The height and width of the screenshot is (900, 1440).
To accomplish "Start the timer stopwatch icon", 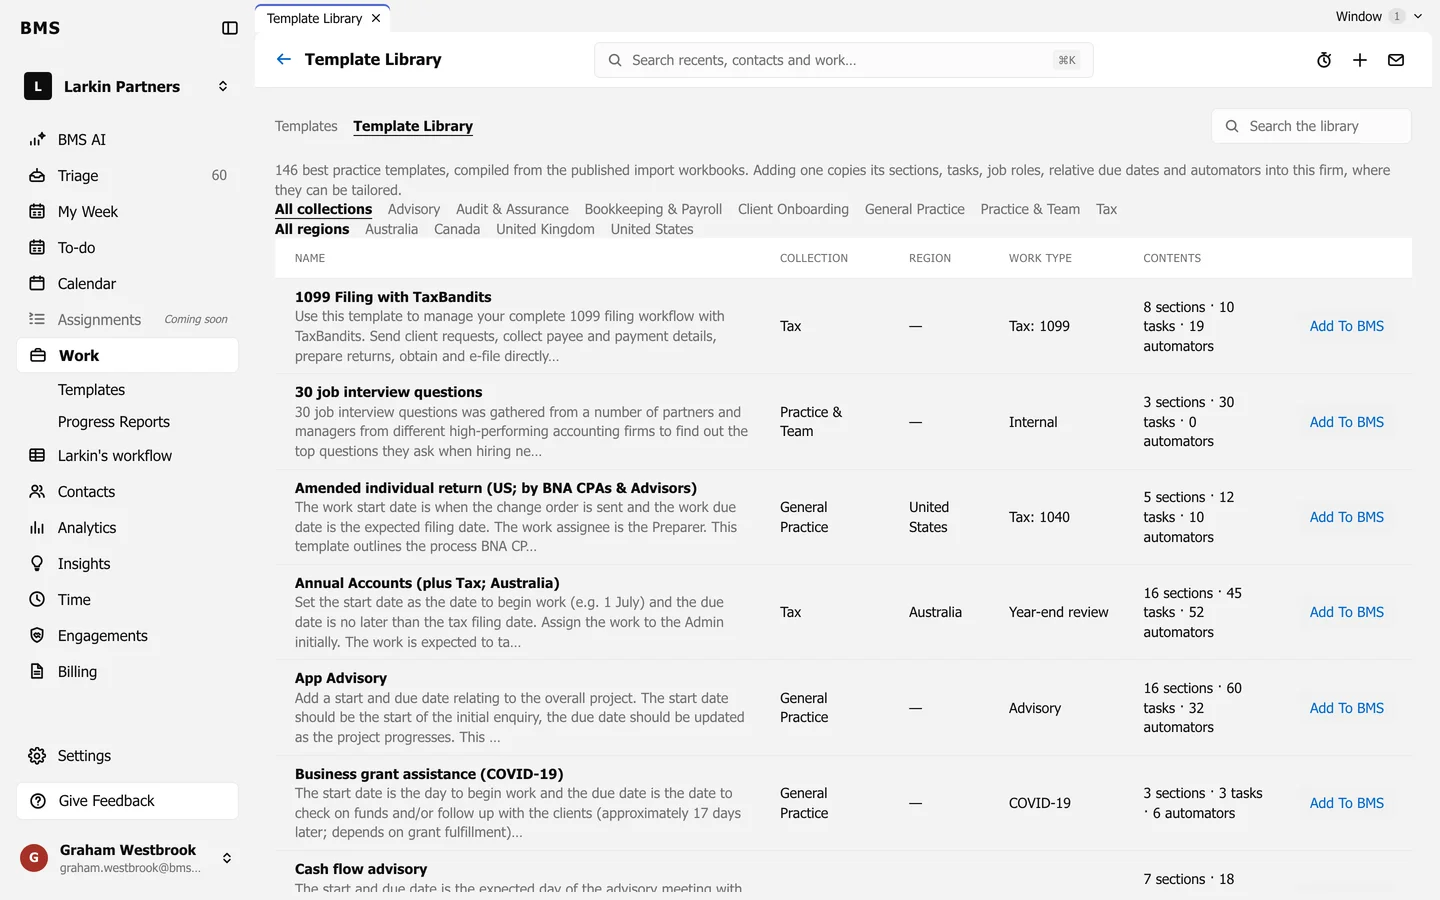I will [x=1324, y=60].
